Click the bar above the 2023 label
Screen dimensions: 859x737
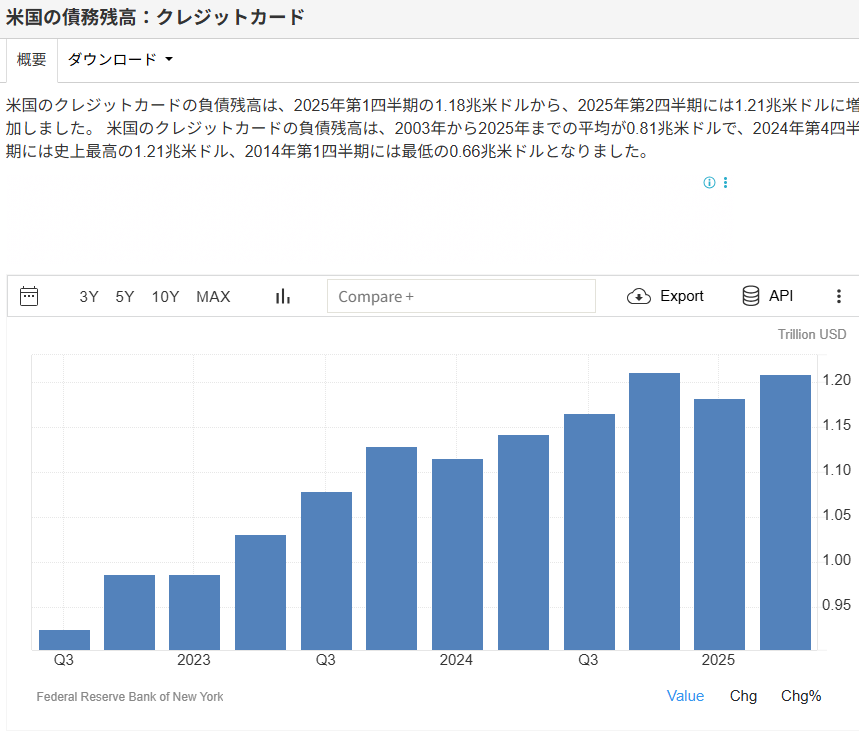(194, 613)
